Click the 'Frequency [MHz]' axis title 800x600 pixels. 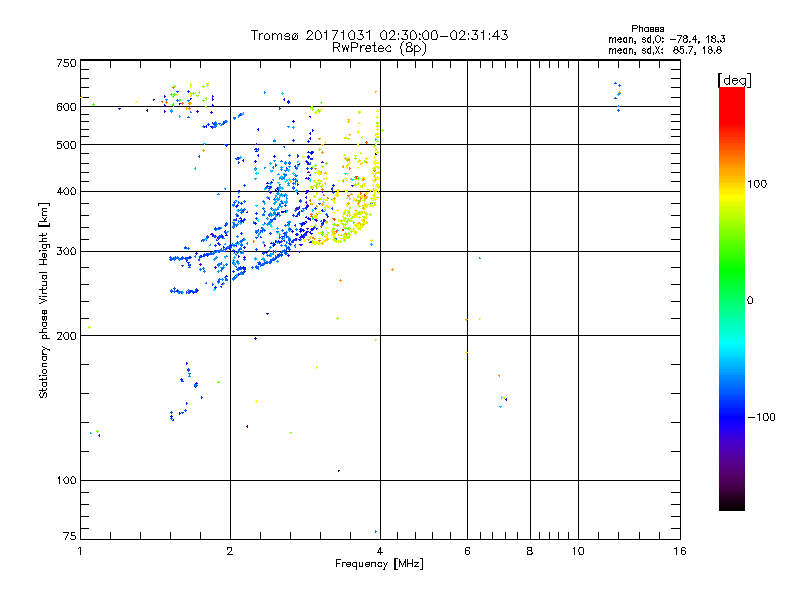379,564
